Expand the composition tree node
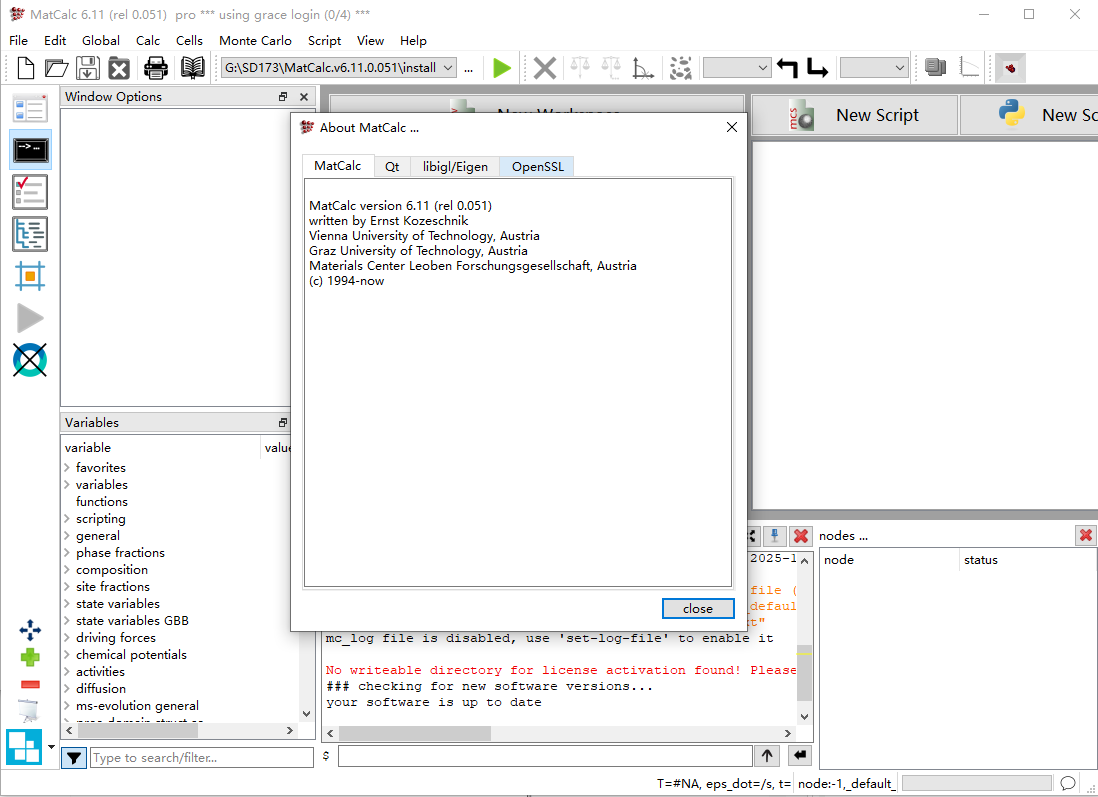The image size is (1098, 797). [67, 570]
